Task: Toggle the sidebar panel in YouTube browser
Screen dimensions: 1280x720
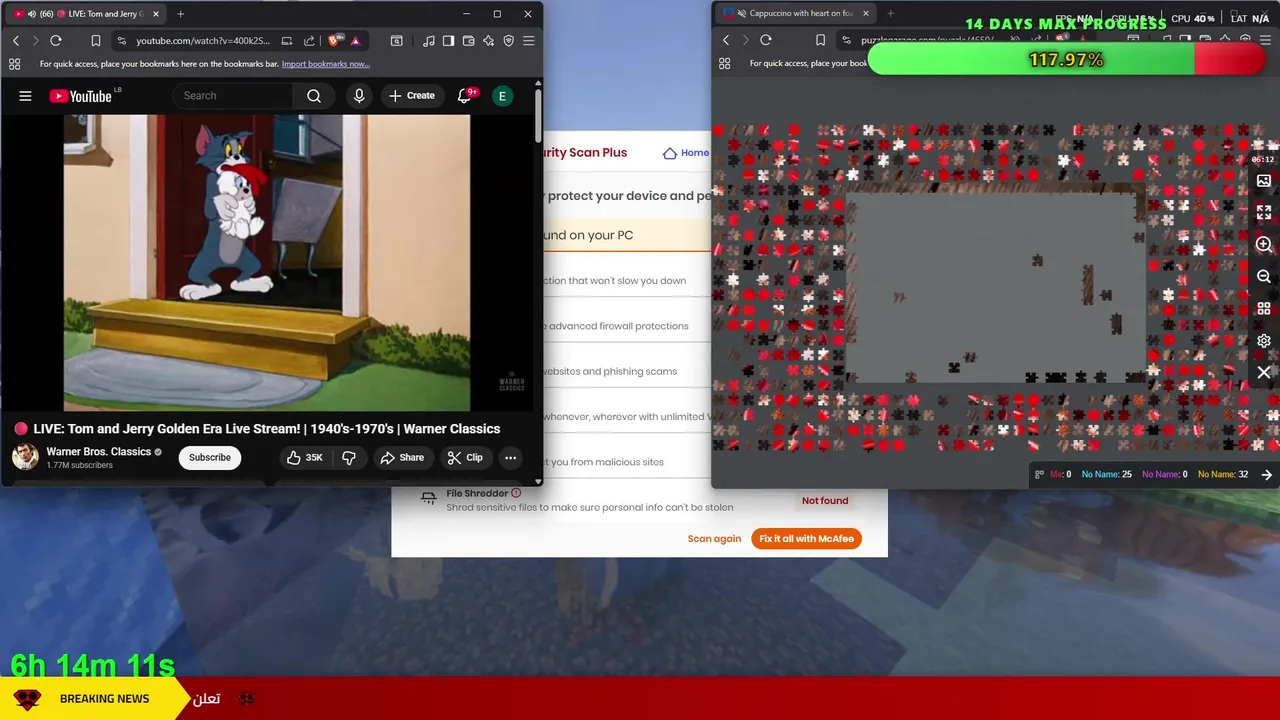Action: pos(449,41)
